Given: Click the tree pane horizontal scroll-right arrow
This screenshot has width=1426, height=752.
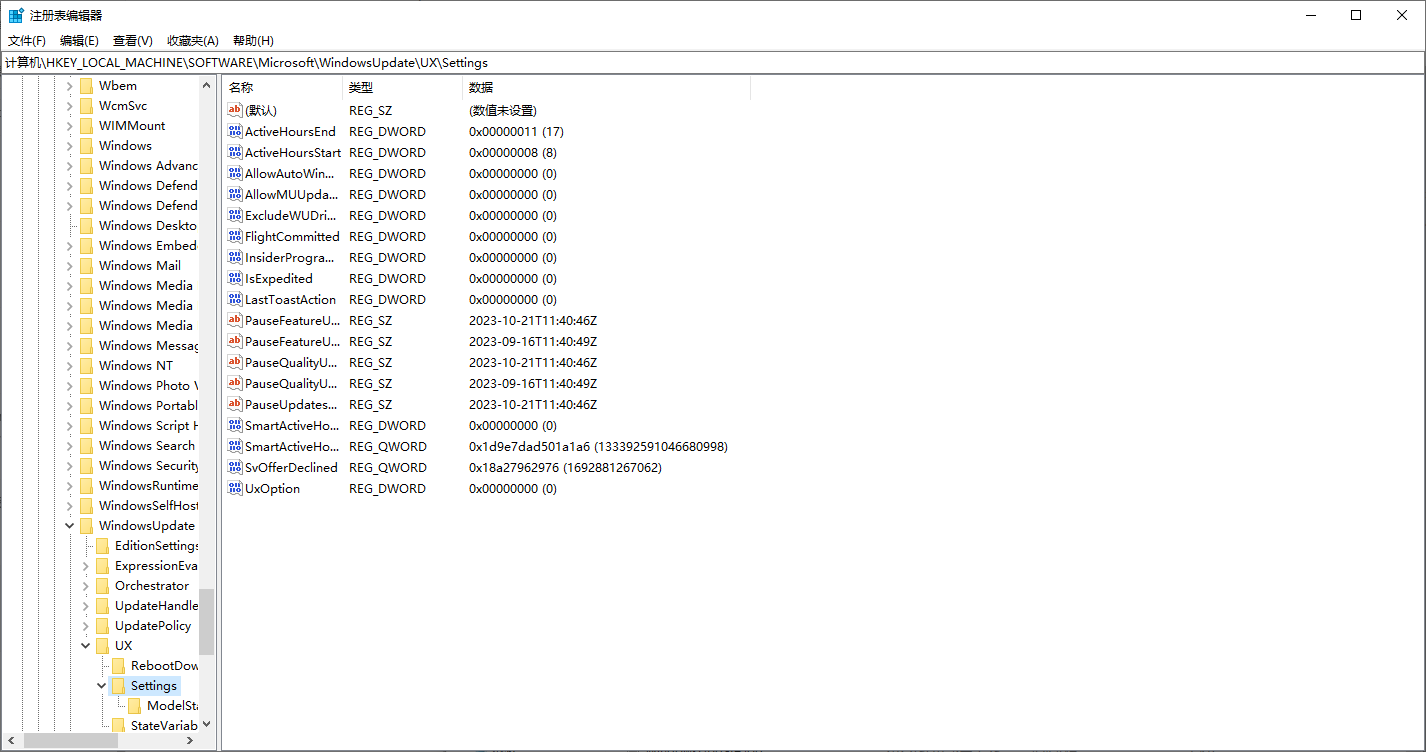Looking at the screenshot, I should 190,741.
